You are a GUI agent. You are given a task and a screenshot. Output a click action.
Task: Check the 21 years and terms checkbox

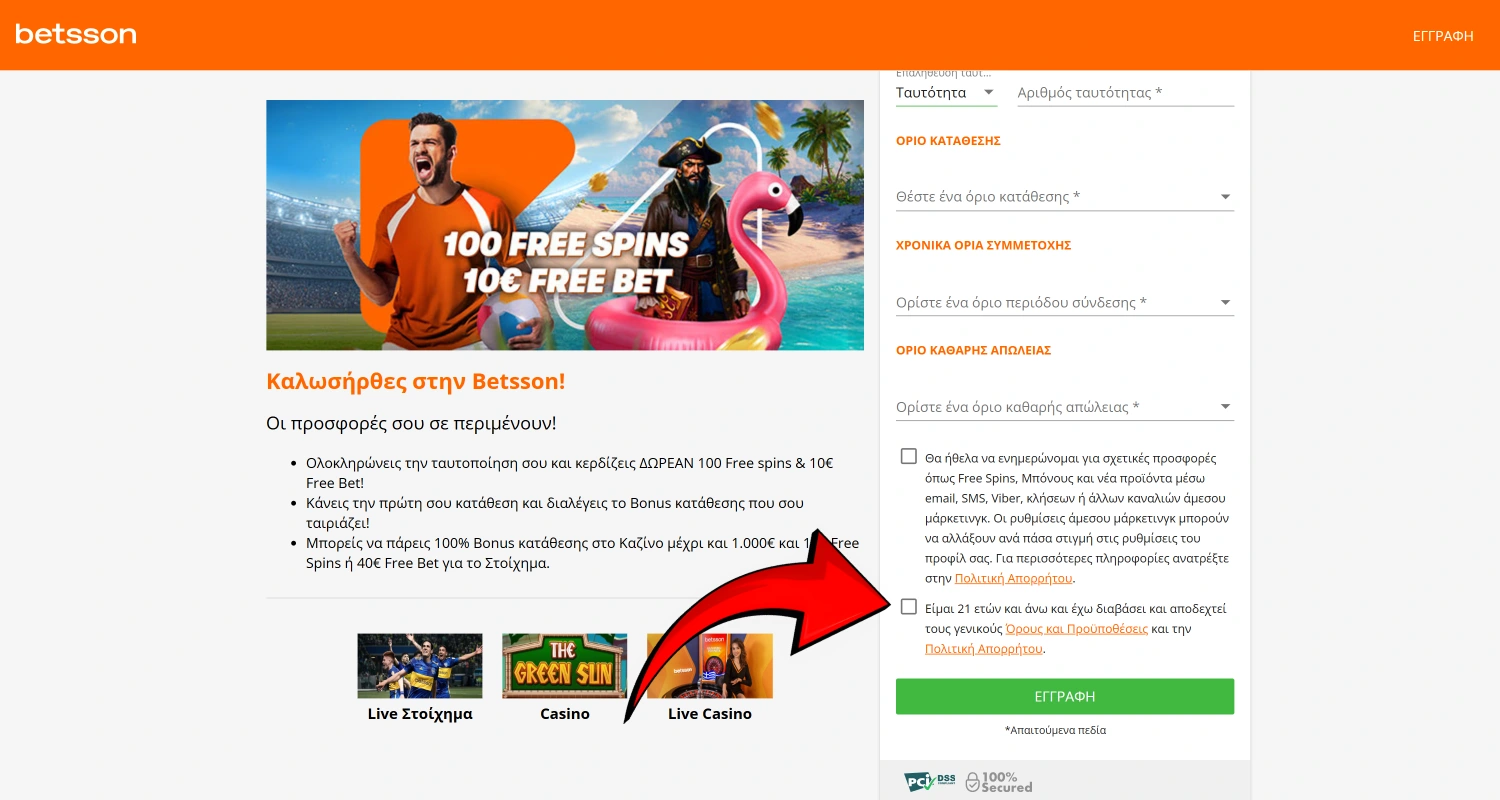(x=908, y=606)
